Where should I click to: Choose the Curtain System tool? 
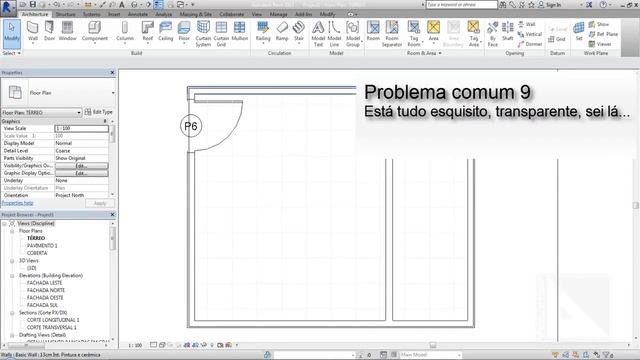pyautogui.click(x=203, y=34)
